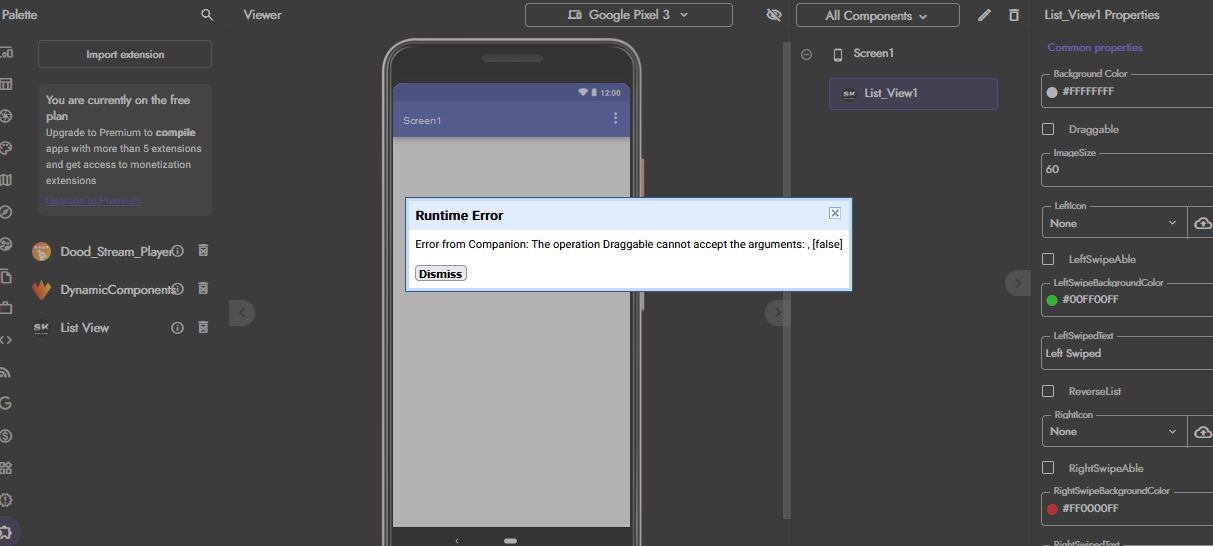Viewport: 1213px width, 546px height.
Task: Enable the Draggable checkbox
Action: pos(1048,129)
